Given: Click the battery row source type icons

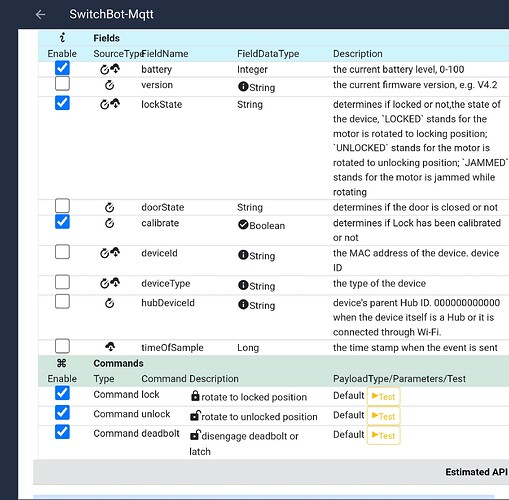Looking at the screenshot, I should coord(110,69).
